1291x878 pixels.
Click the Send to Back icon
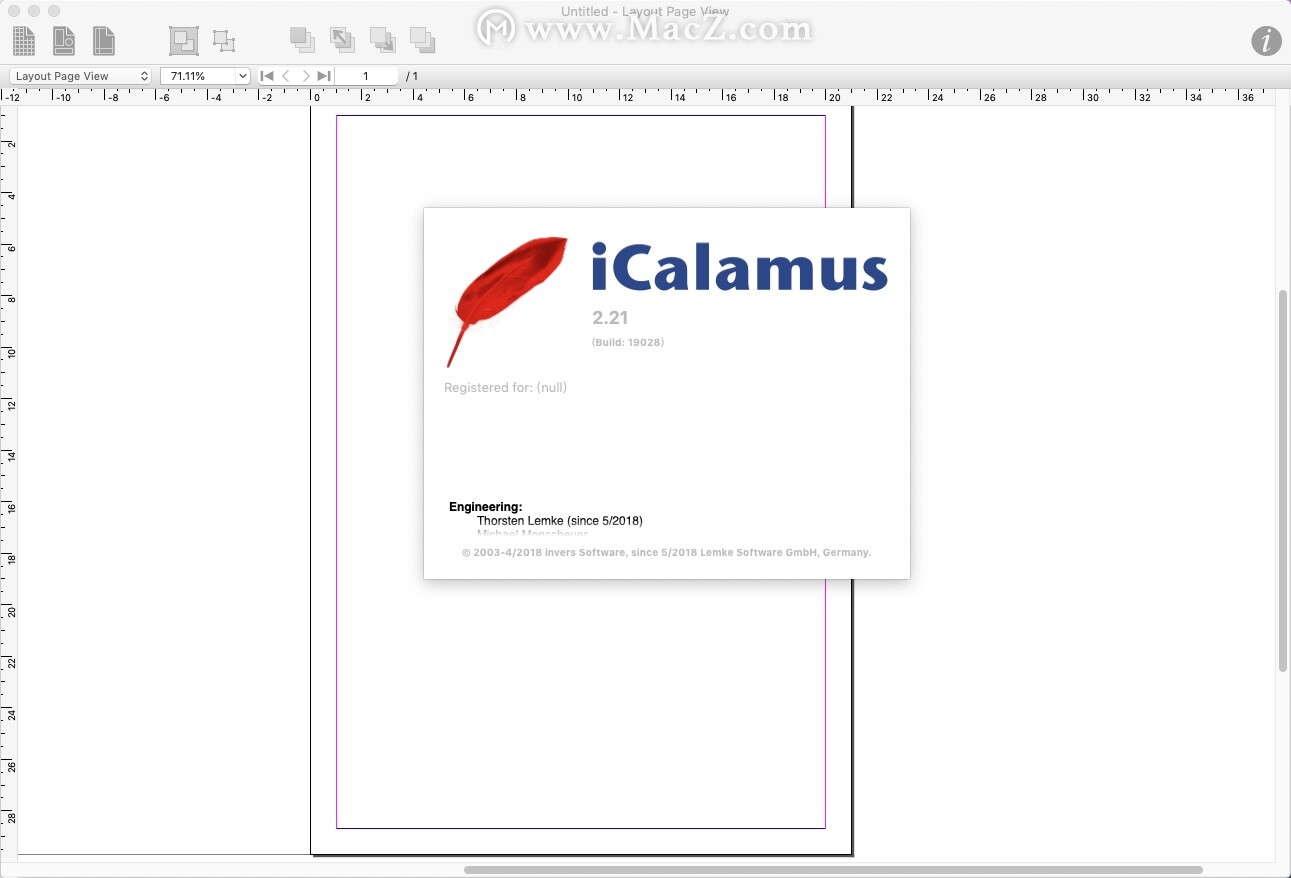click(422, 40)
